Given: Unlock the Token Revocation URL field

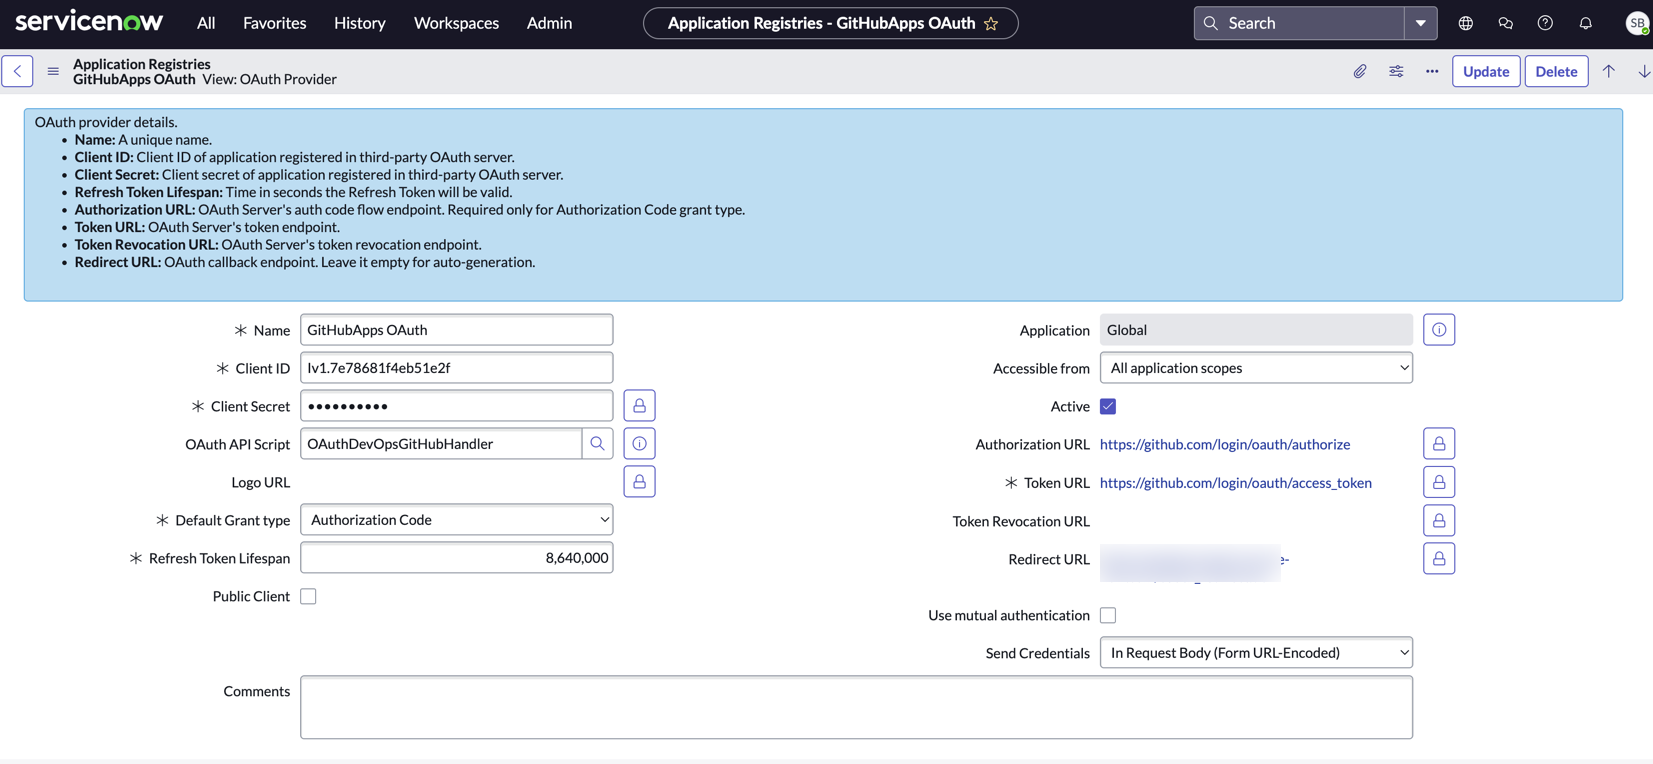Looking at the screenshot, I should [x=1439, y=520].
